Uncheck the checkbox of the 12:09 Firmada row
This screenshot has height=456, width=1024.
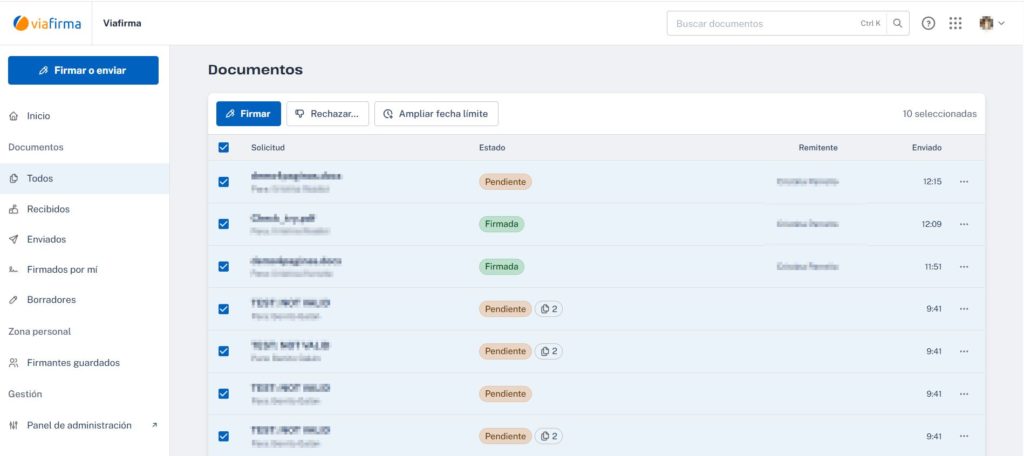click(223, 224)
